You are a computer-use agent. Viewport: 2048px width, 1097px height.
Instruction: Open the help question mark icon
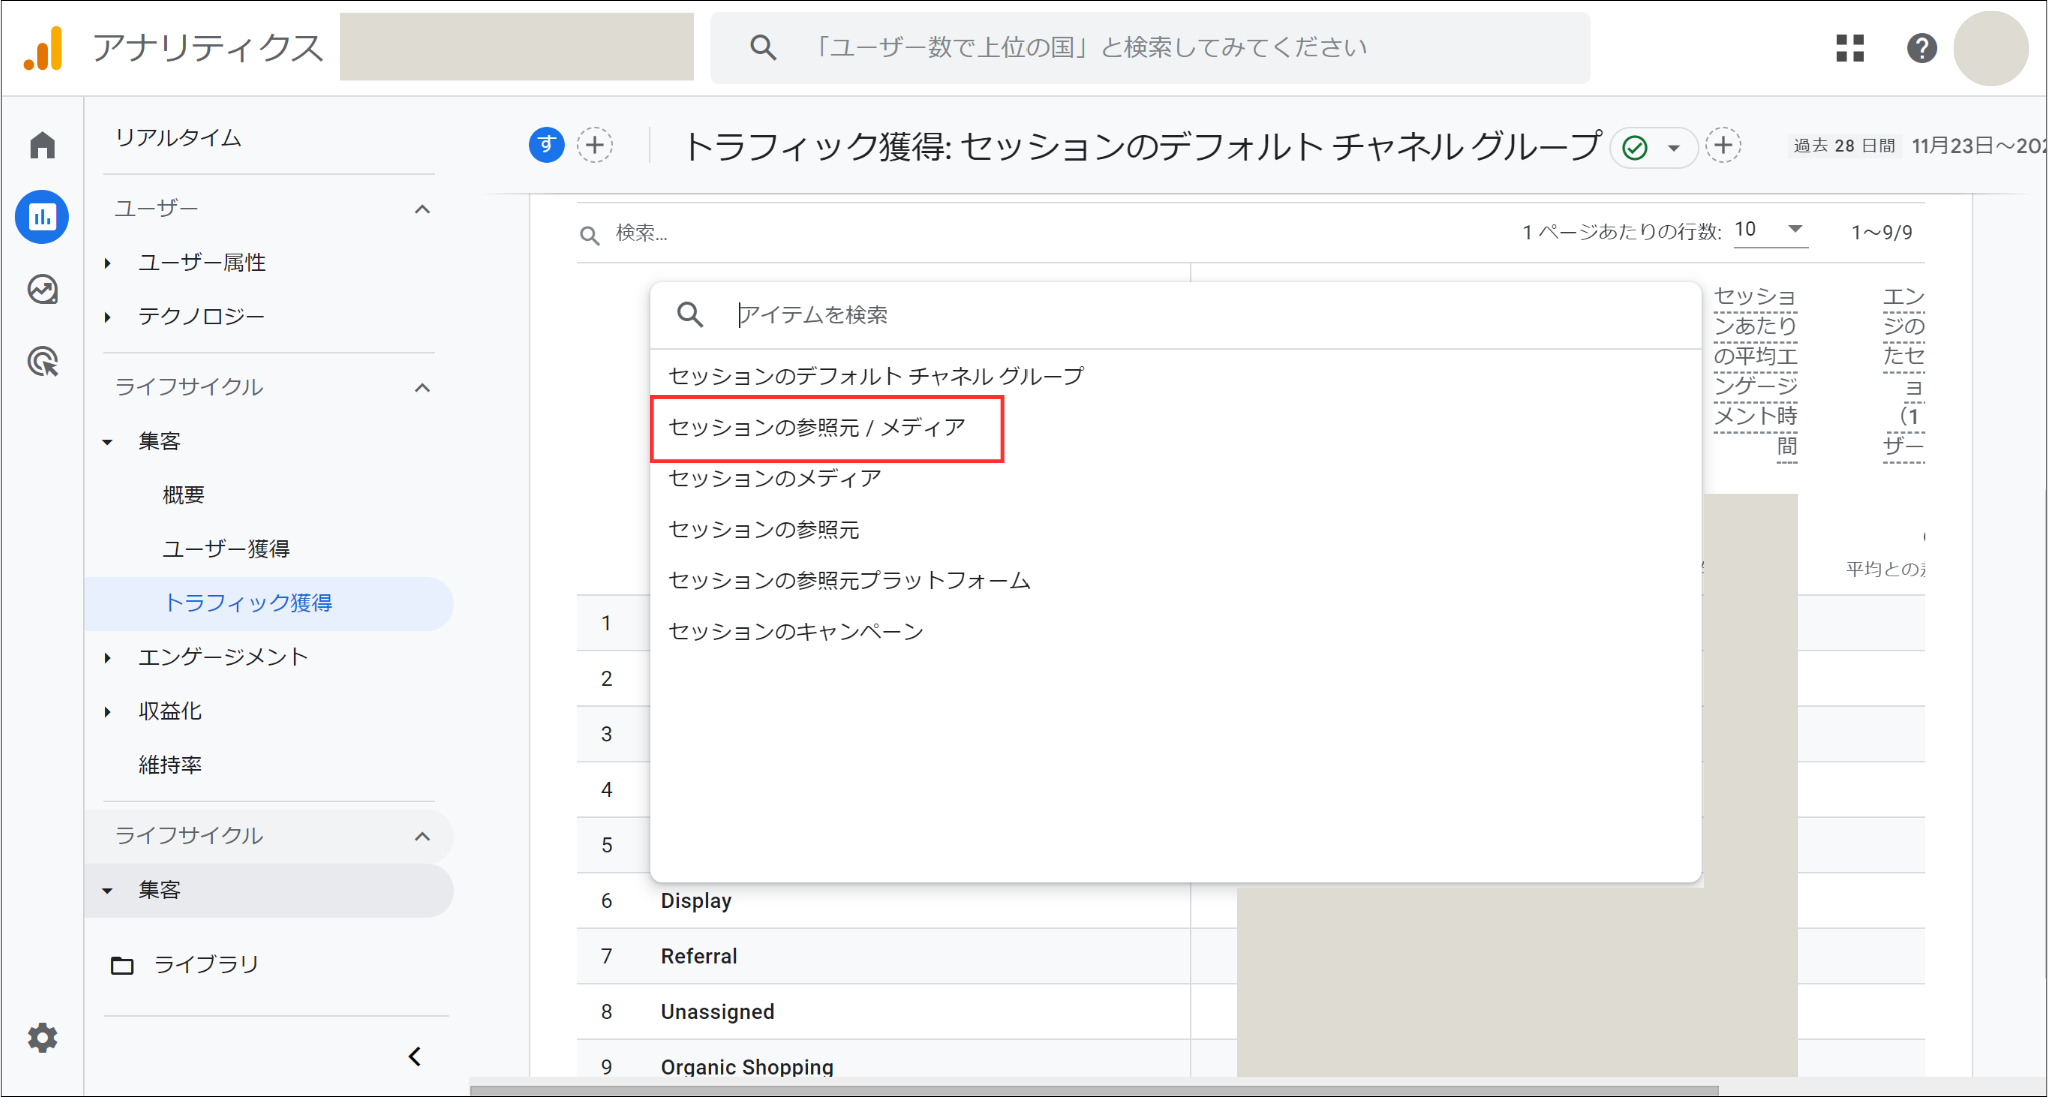[x=1921, y=48]
